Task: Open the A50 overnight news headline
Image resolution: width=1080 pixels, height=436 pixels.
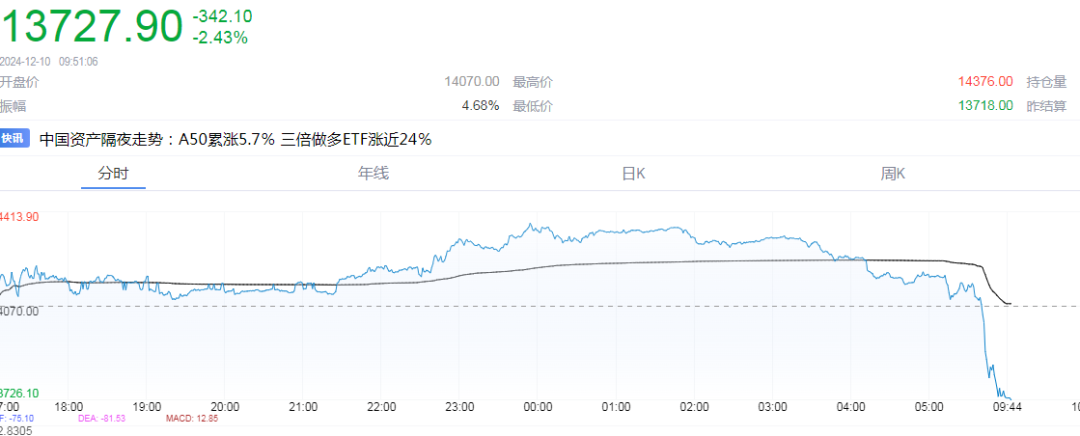Action: coord(236,140)
